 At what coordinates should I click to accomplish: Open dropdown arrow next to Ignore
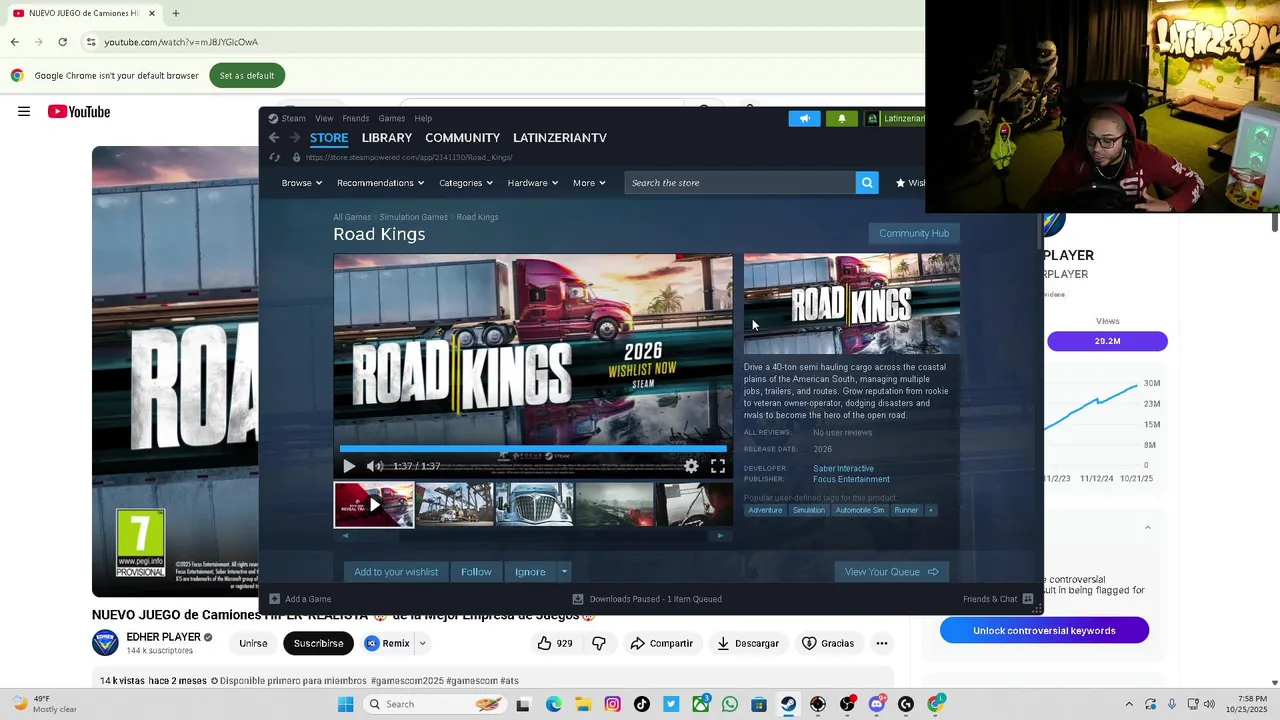pyautogui.click(x=564, y=572)
